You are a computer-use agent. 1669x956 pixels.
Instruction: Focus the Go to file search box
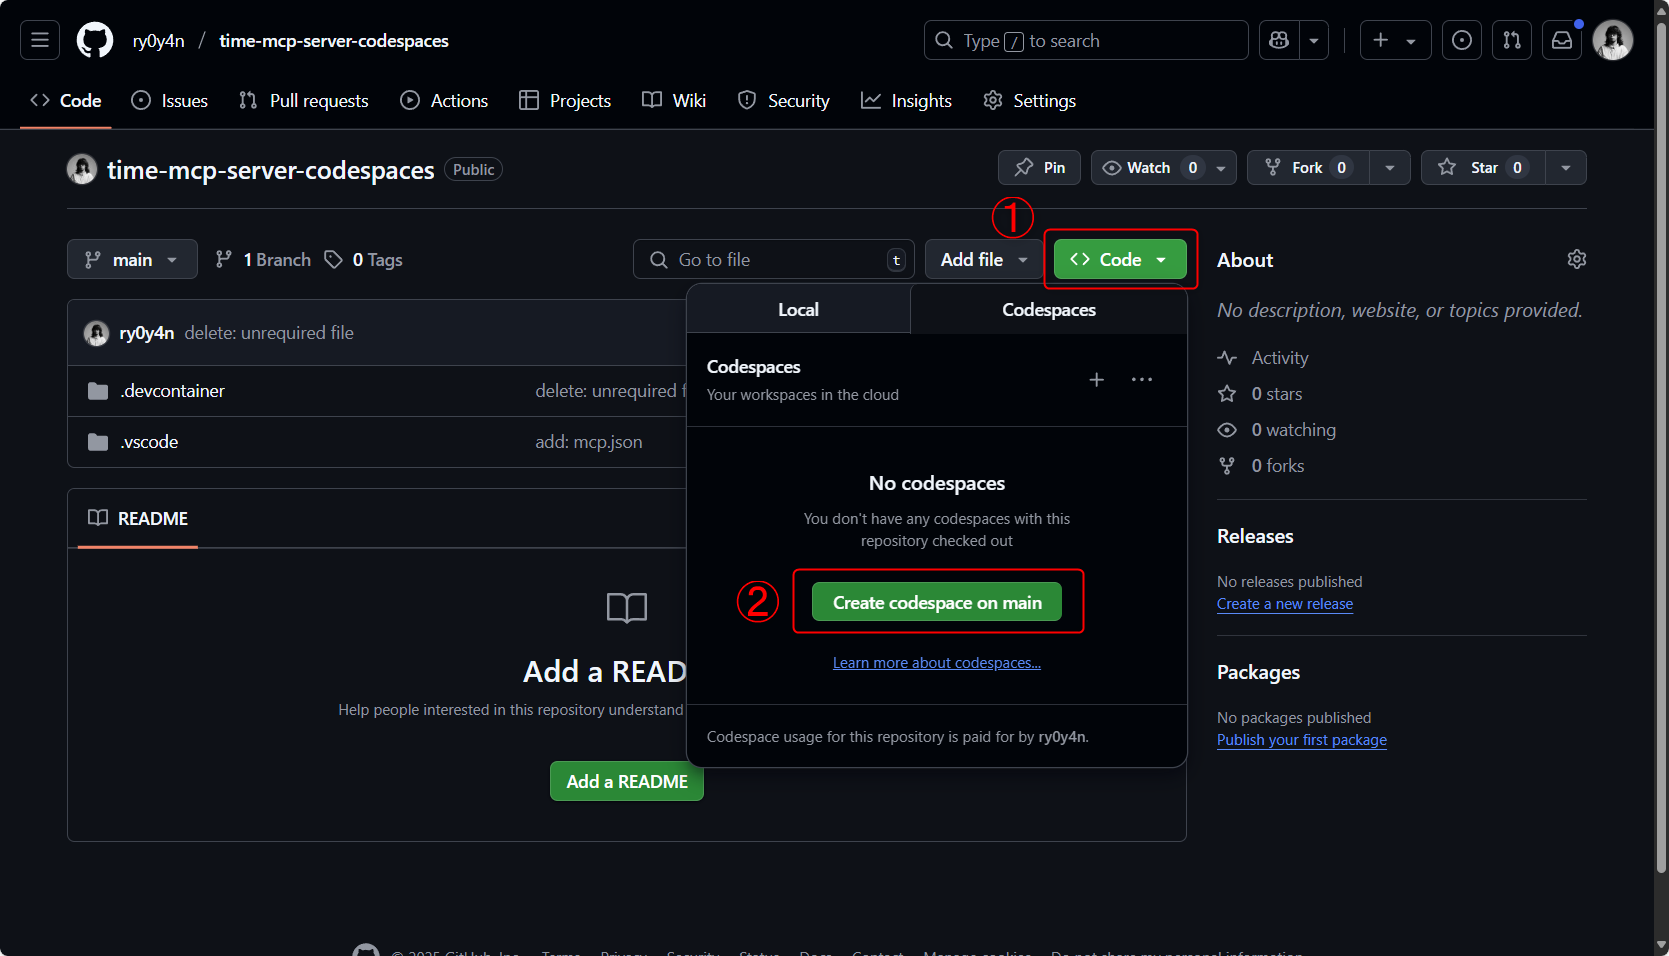coord(774,260)
